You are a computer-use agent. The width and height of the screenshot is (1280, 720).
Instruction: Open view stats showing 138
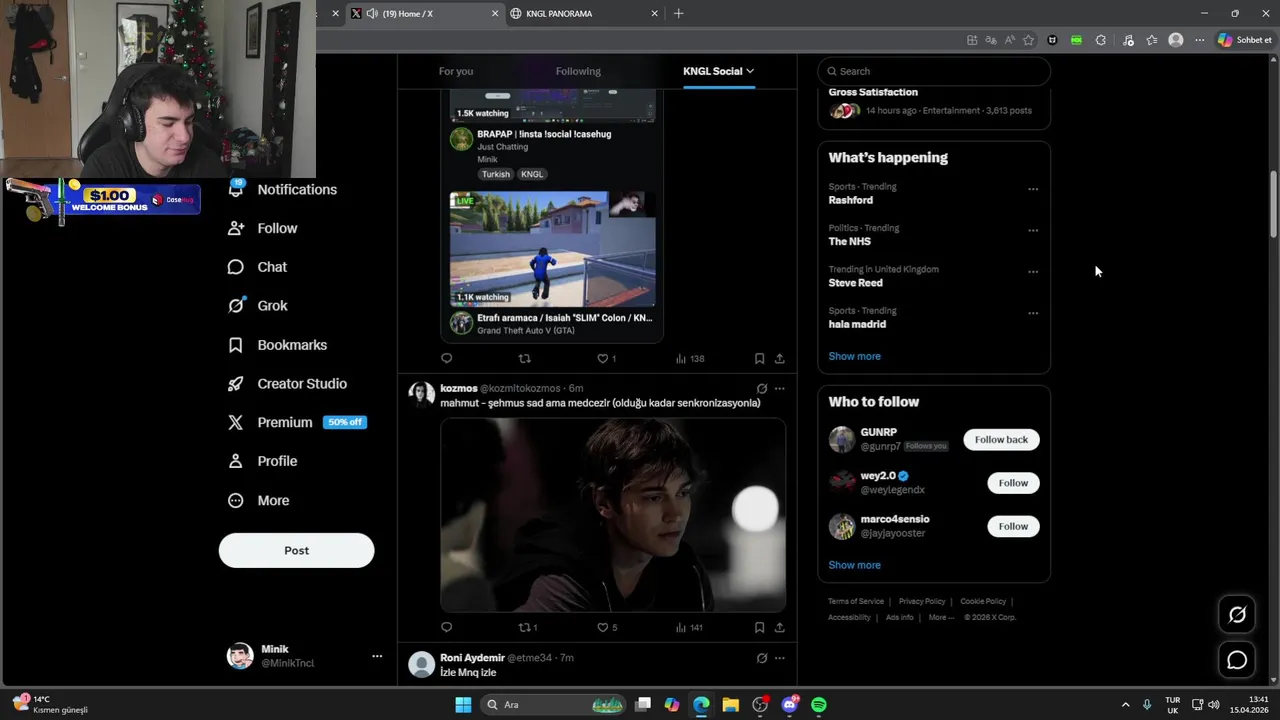[690, 358]
